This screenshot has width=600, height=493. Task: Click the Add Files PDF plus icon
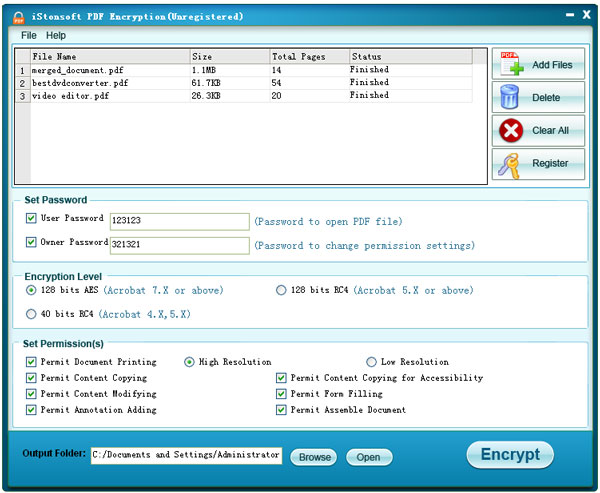[x=512, y=64]
